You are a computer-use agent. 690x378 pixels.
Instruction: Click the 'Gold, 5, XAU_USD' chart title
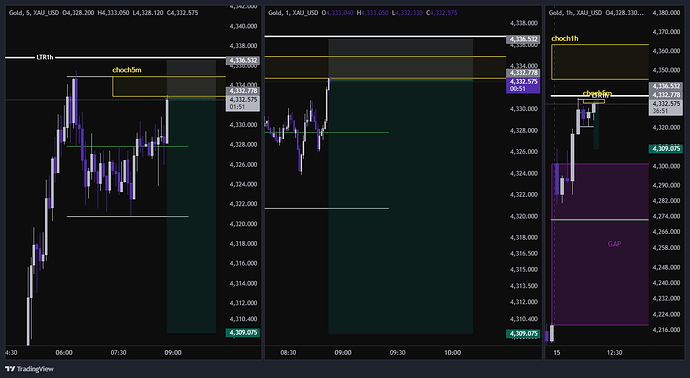(33, 13)
